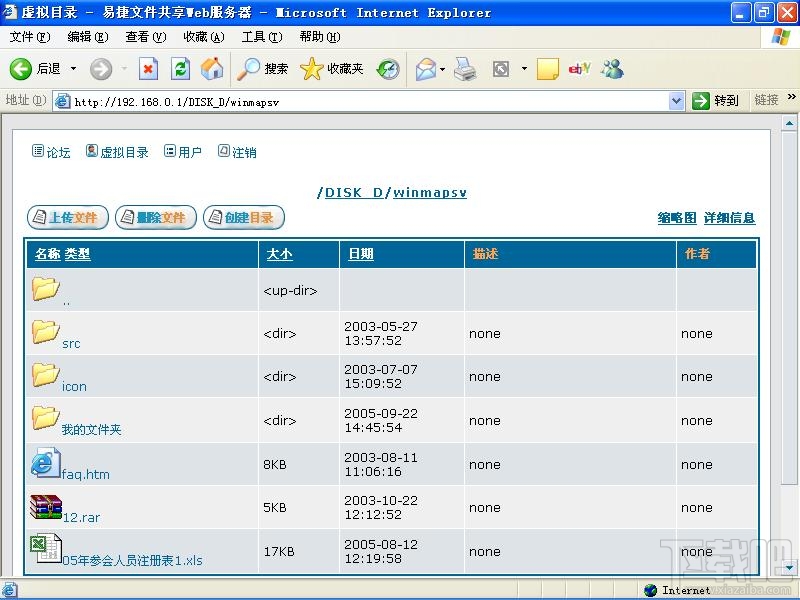Open the mail toolbar icon
The image size is (800, 600).
[x=424, y=70]
